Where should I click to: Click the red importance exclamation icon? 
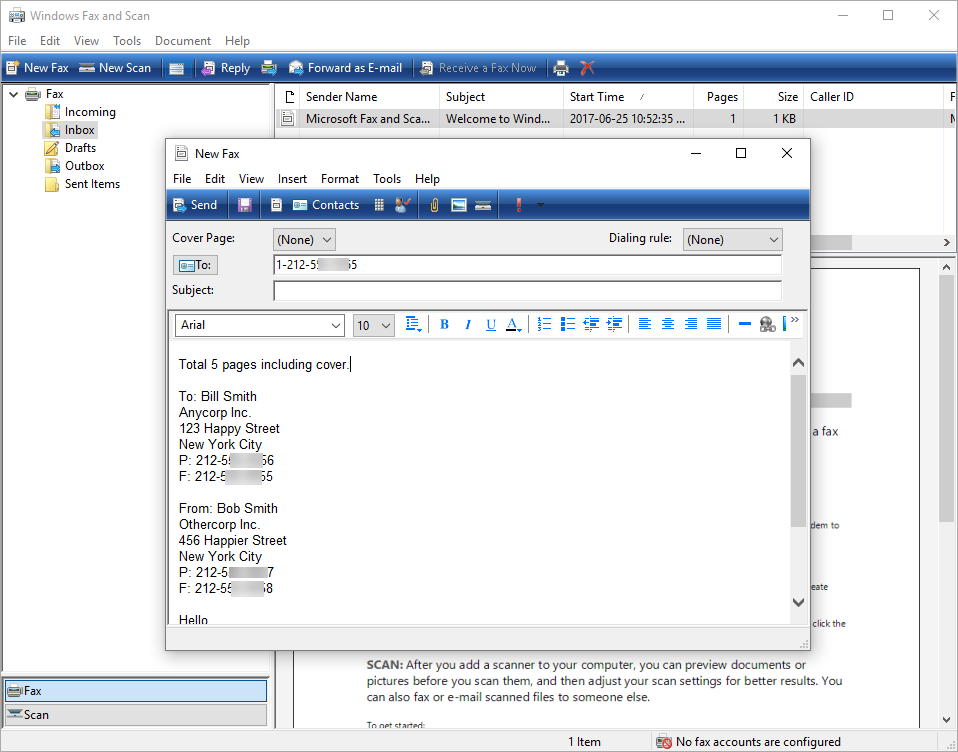coord(519,205)
